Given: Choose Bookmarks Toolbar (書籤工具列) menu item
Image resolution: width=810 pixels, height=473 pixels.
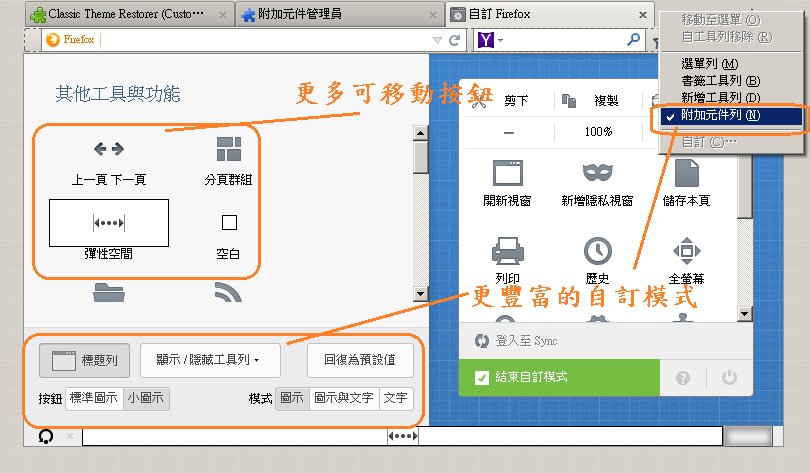Looking at the screenshot, I should click(x=731, y=81).
